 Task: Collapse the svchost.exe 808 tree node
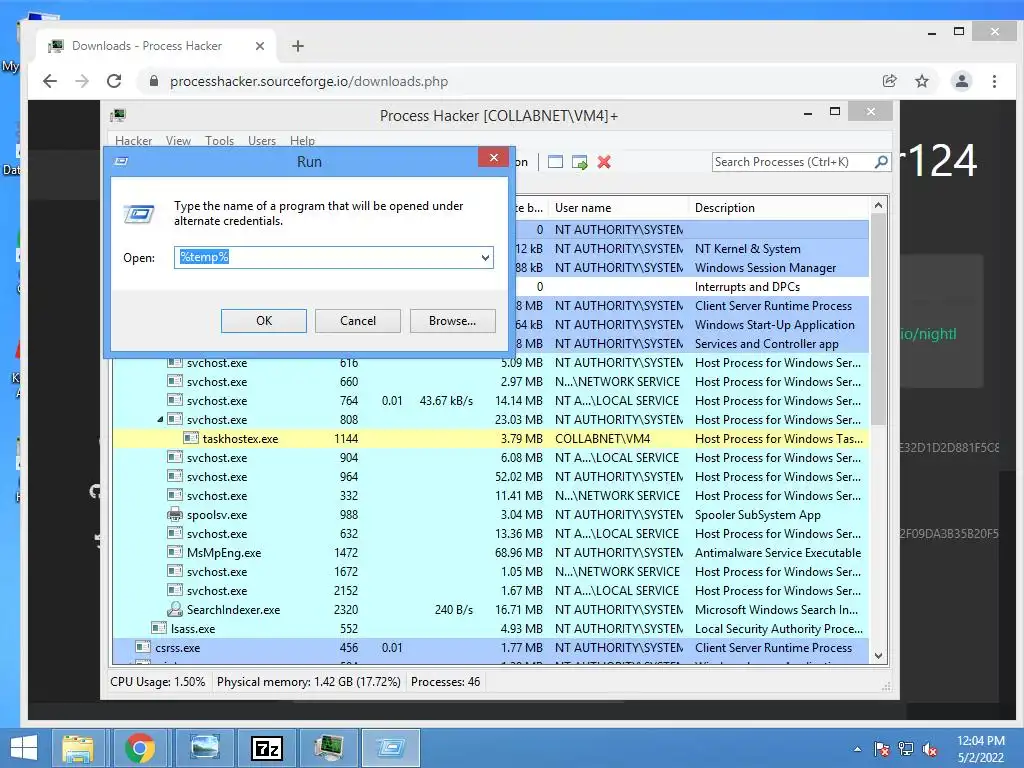160,419
